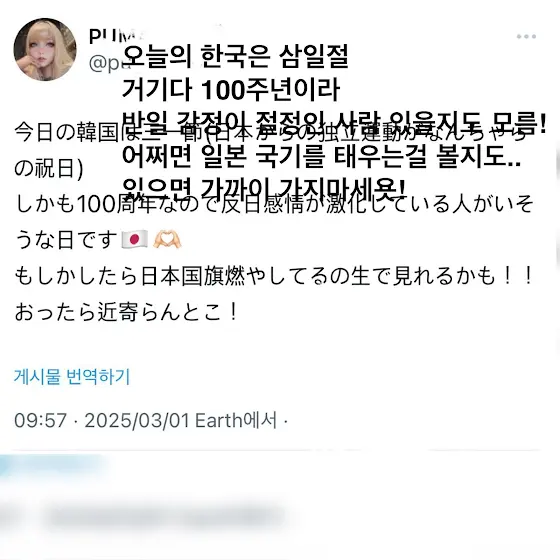Viewport: 560px width, 560px height.
Task: Click the blurred gray bar at bottom
Action: coord(164,517)
